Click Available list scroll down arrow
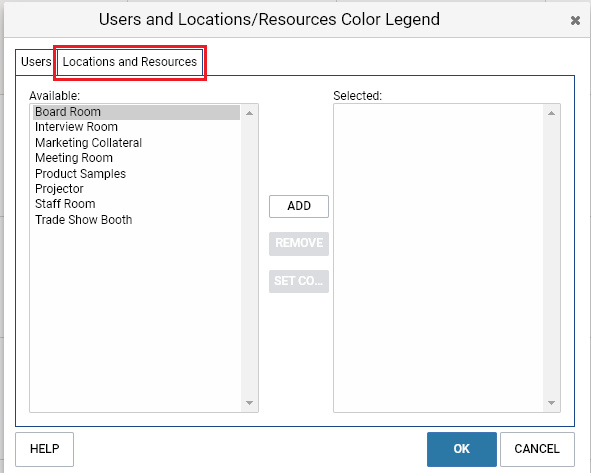This screenshot has width=591, height=473. 249,403
